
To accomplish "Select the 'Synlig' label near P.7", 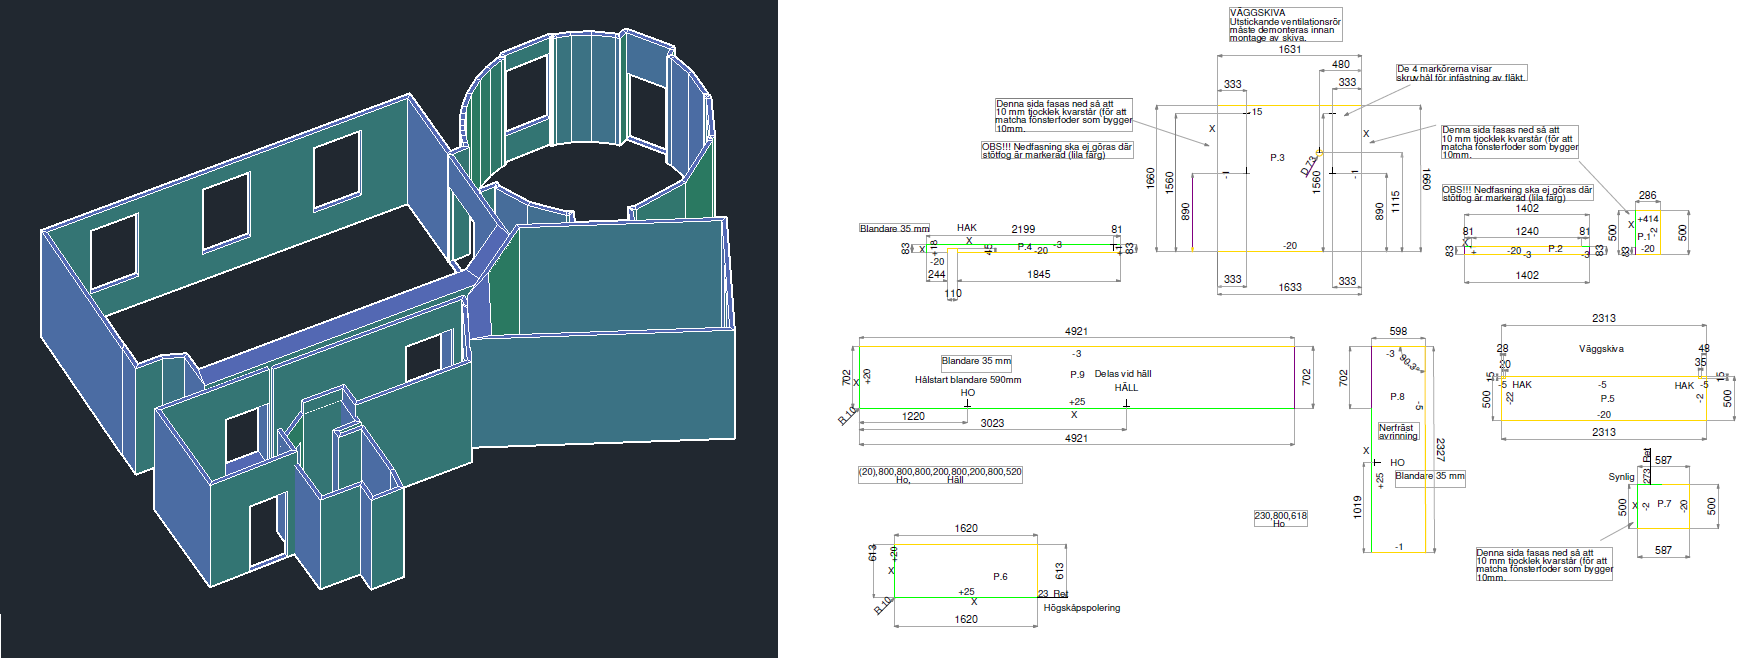I will [x=1621, y=477].
